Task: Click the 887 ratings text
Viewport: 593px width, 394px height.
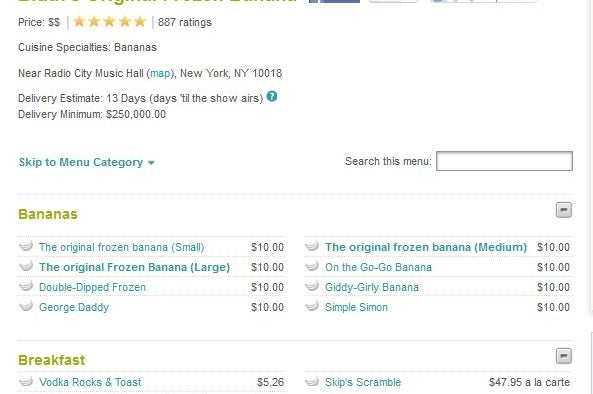Action: (185, 22)
